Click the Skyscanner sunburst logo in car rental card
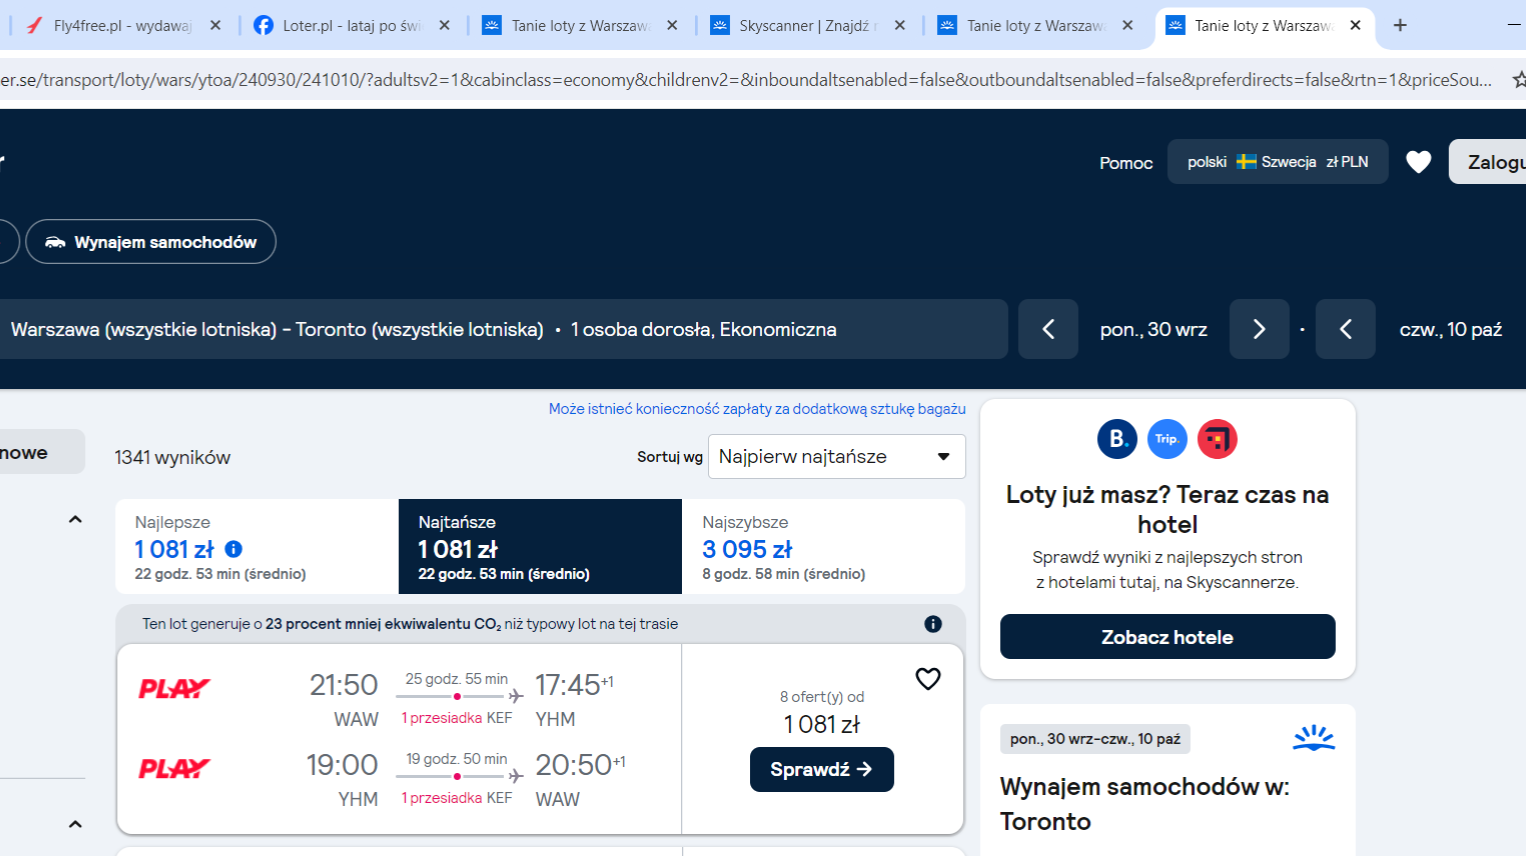 (1314, 738)
